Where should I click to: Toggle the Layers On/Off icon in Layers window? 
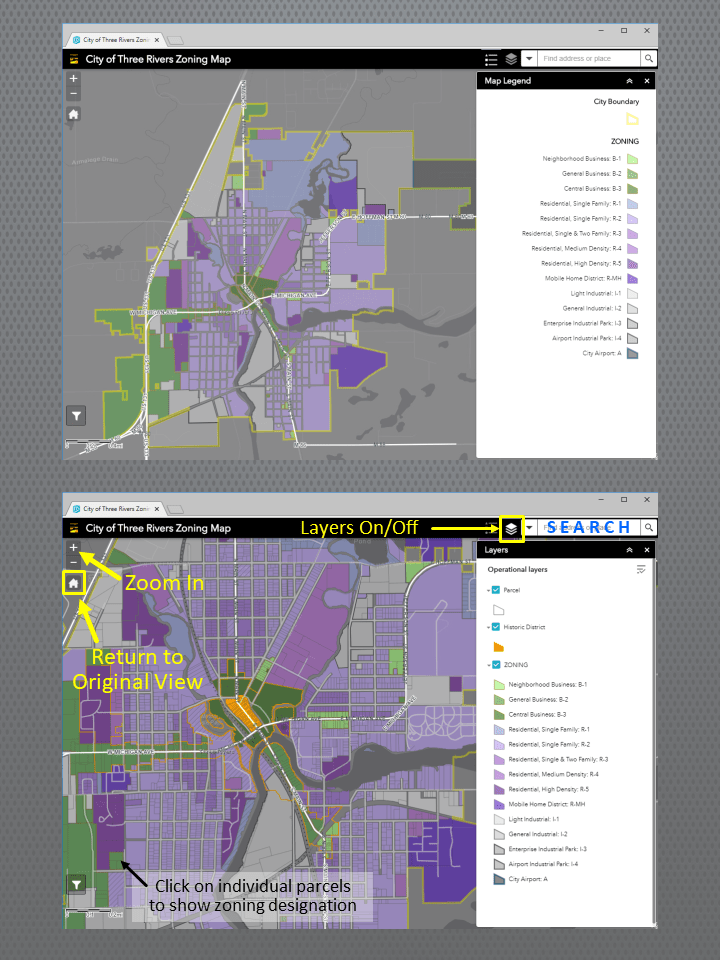[511, 528]
